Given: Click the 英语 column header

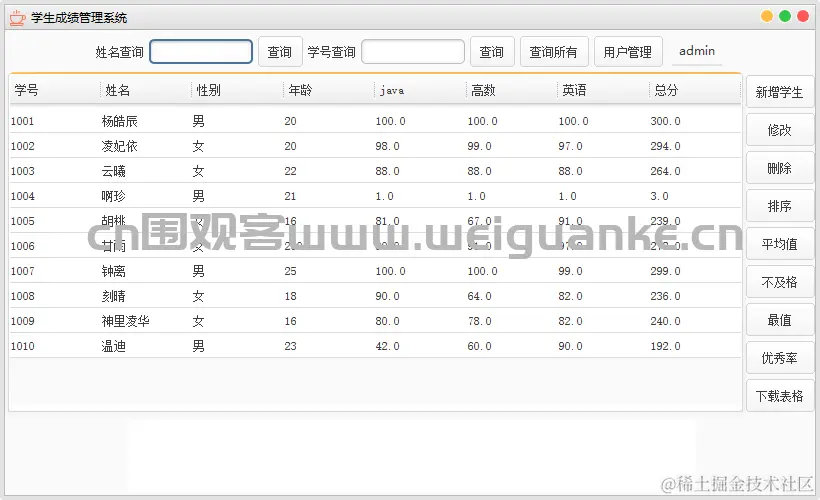Looking at the screenshot, I should tap(603, 90).
